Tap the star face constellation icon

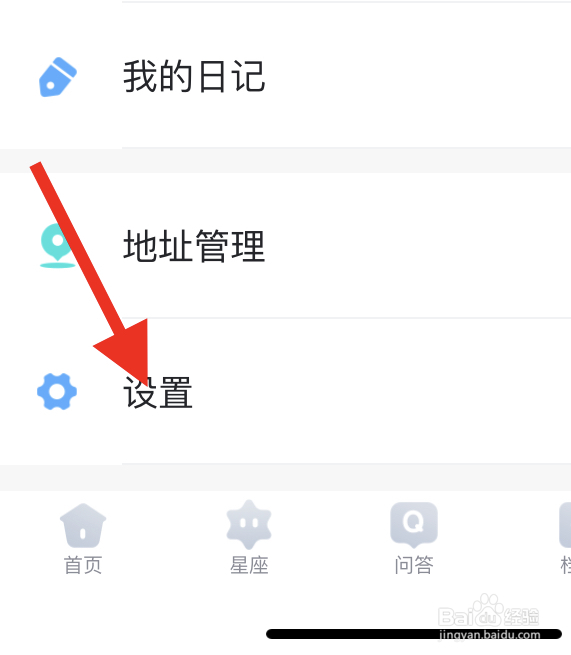(249, 525)
